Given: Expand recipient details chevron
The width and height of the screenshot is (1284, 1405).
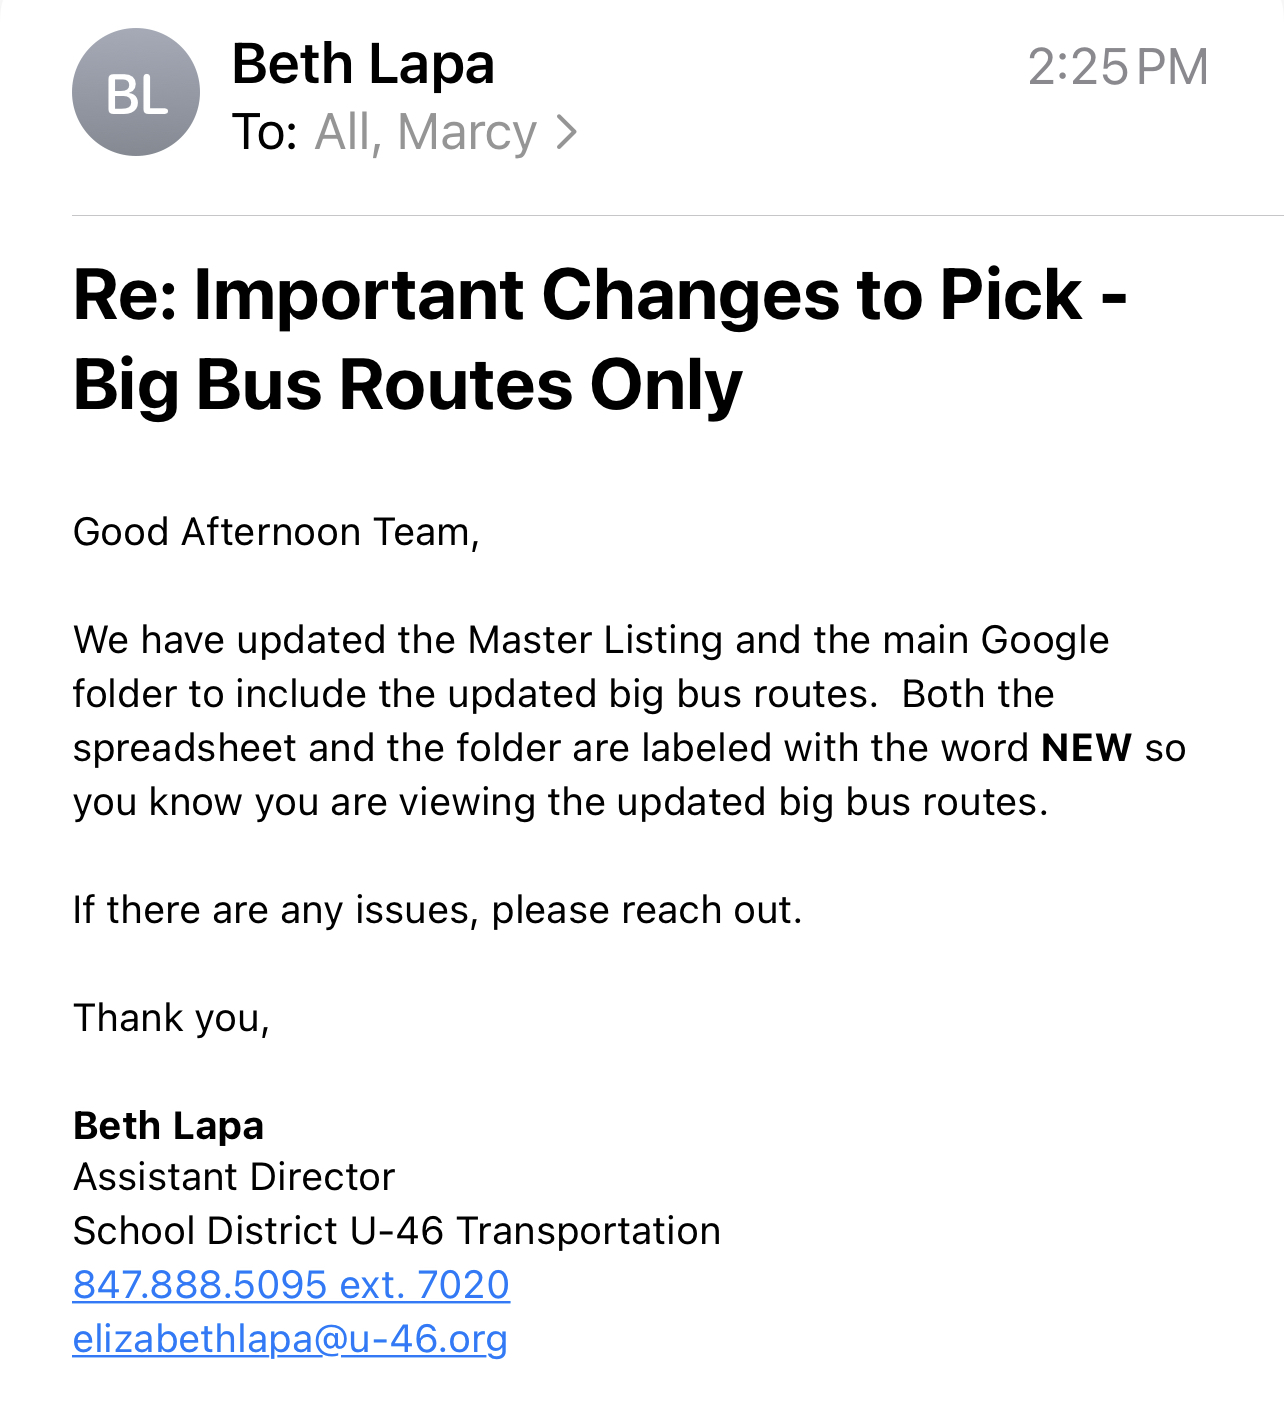Looking at the screenshot, I should tap(567, 132).
